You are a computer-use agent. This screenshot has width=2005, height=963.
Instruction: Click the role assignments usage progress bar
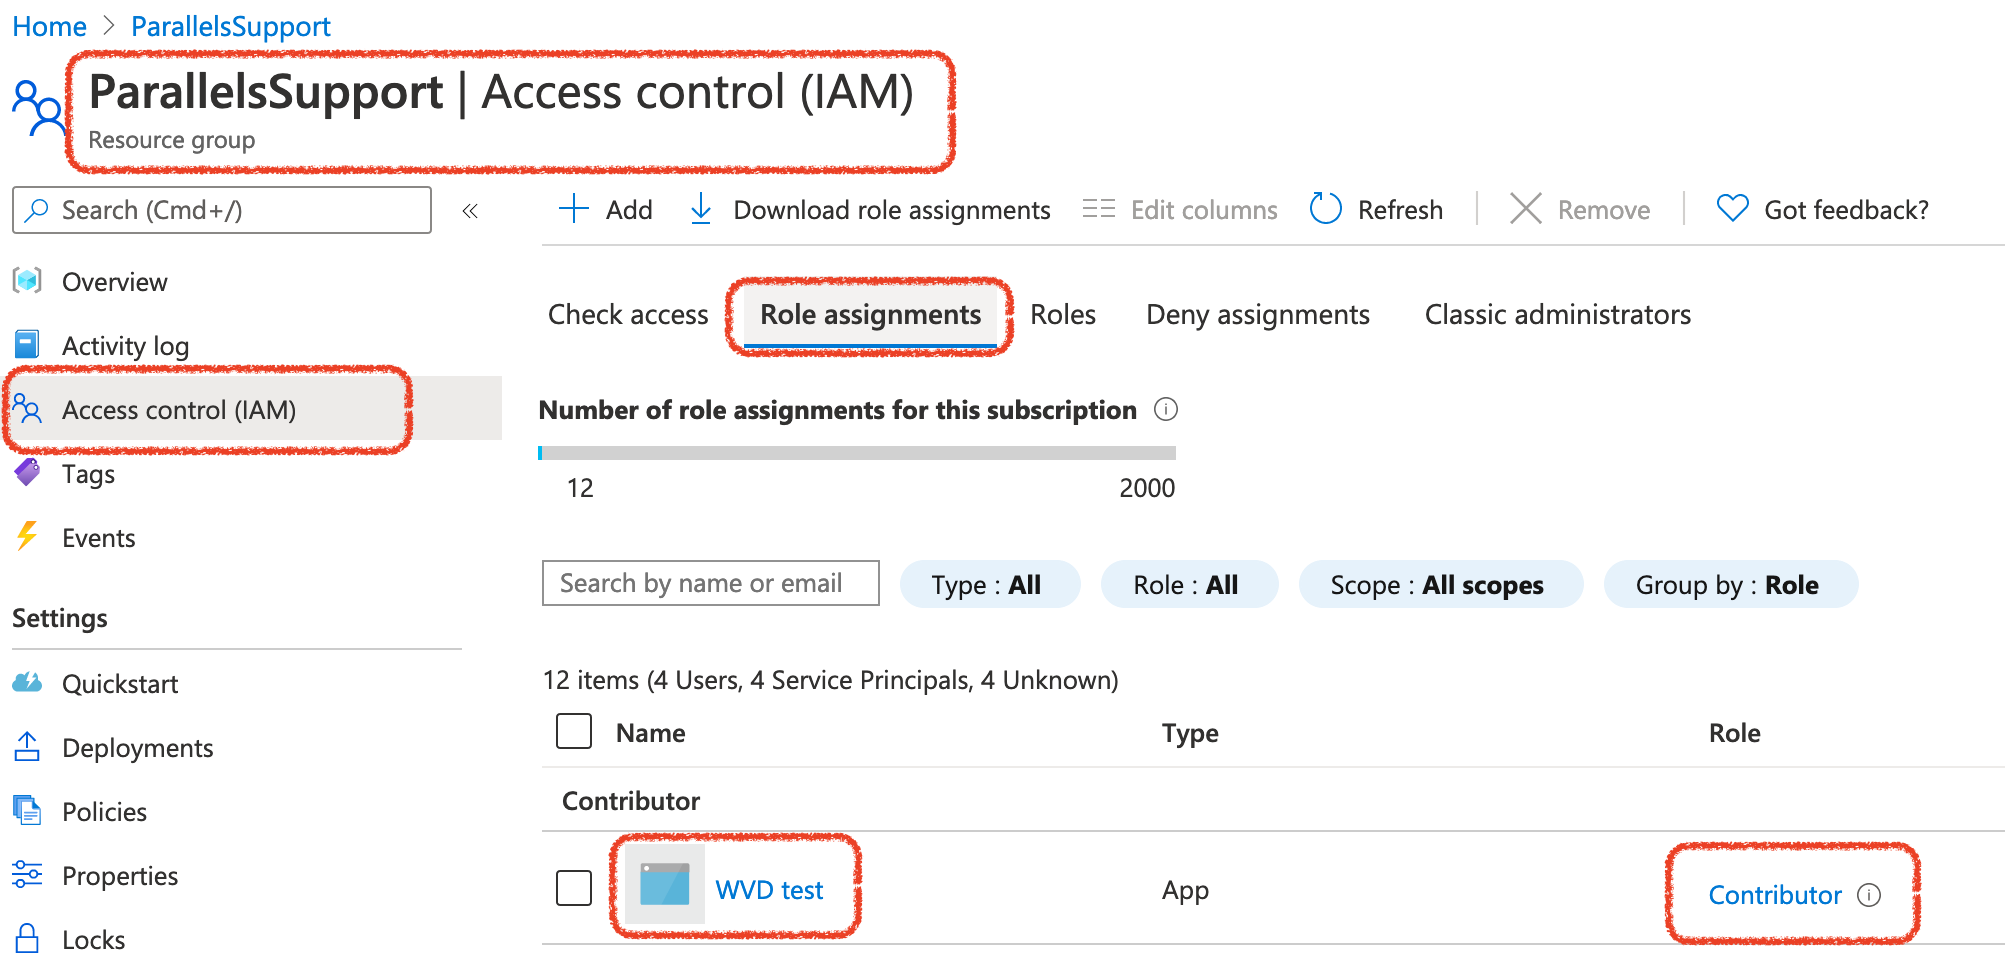tap(856, 453)
